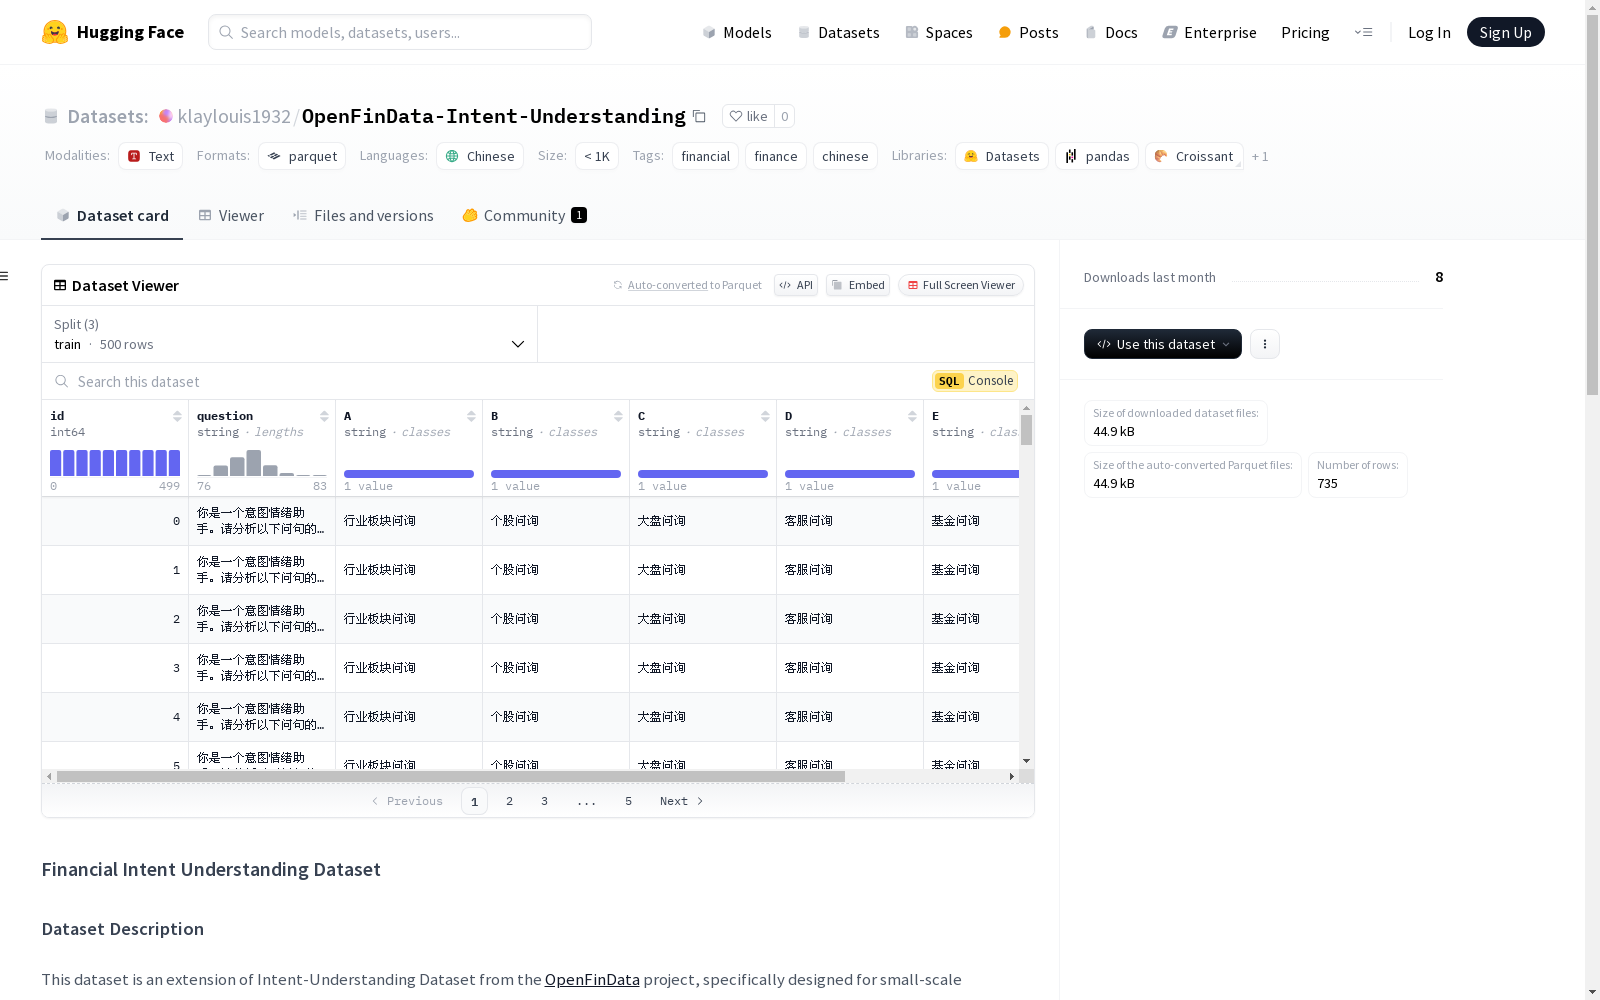The height and width of the screenshot is (1000, 1600).
Task: Select the Chinese language tag
Action: 480,156
